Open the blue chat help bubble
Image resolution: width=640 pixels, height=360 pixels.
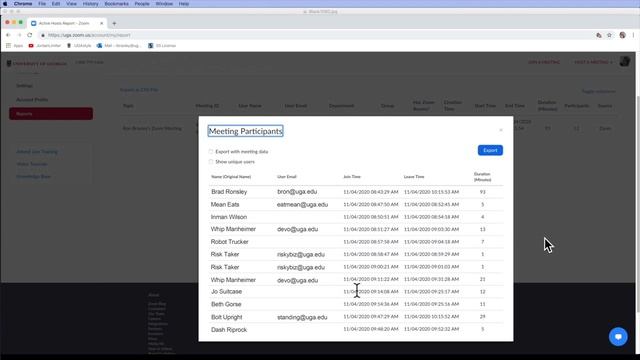[618, 337]
